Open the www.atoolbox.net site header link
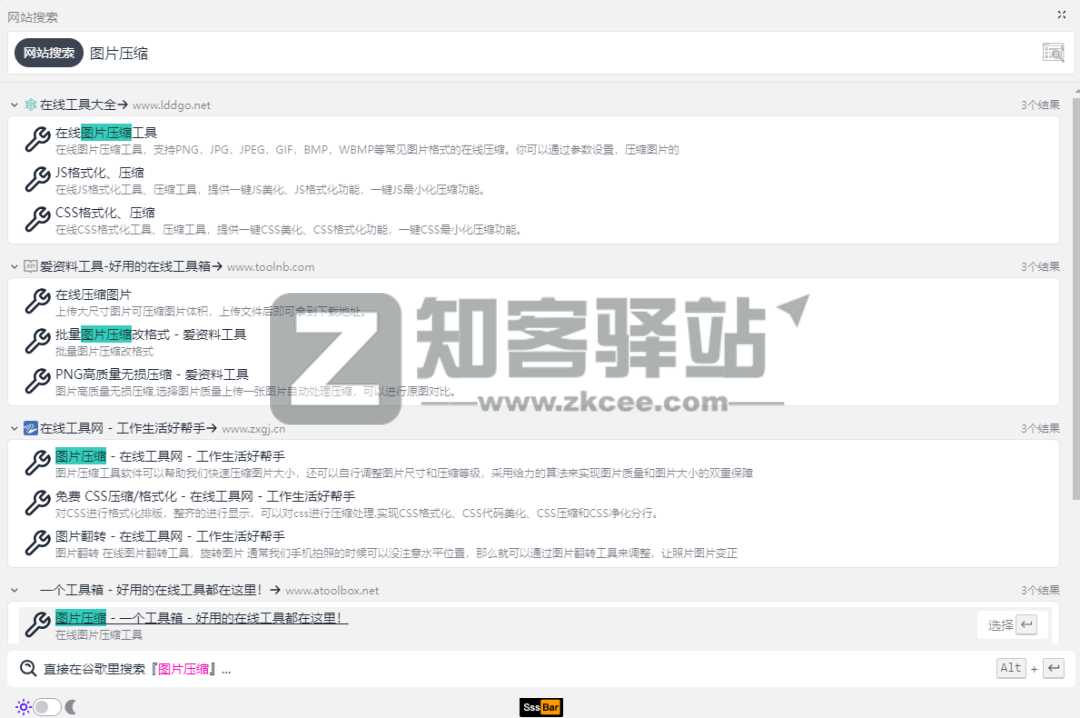 coord(332,590)
